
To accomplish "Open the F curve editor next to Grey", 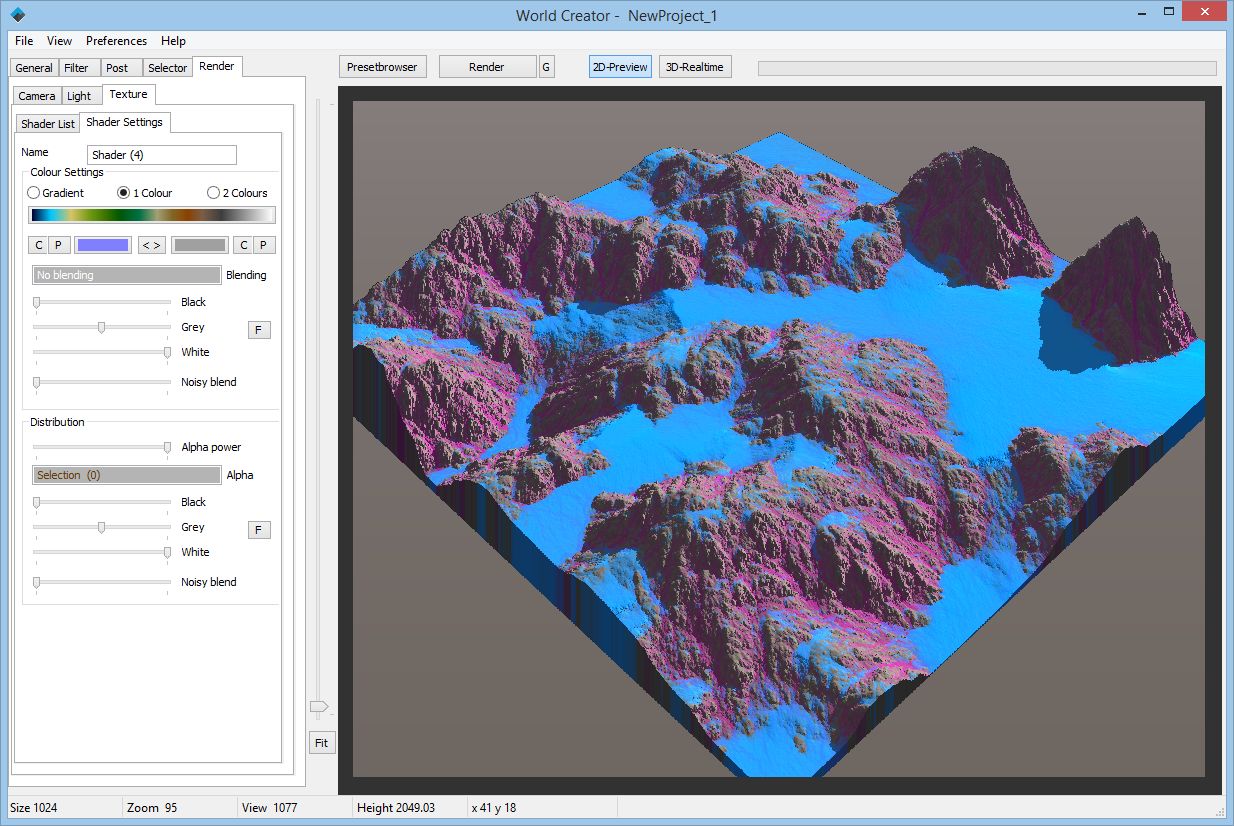I will pos(259,329).
